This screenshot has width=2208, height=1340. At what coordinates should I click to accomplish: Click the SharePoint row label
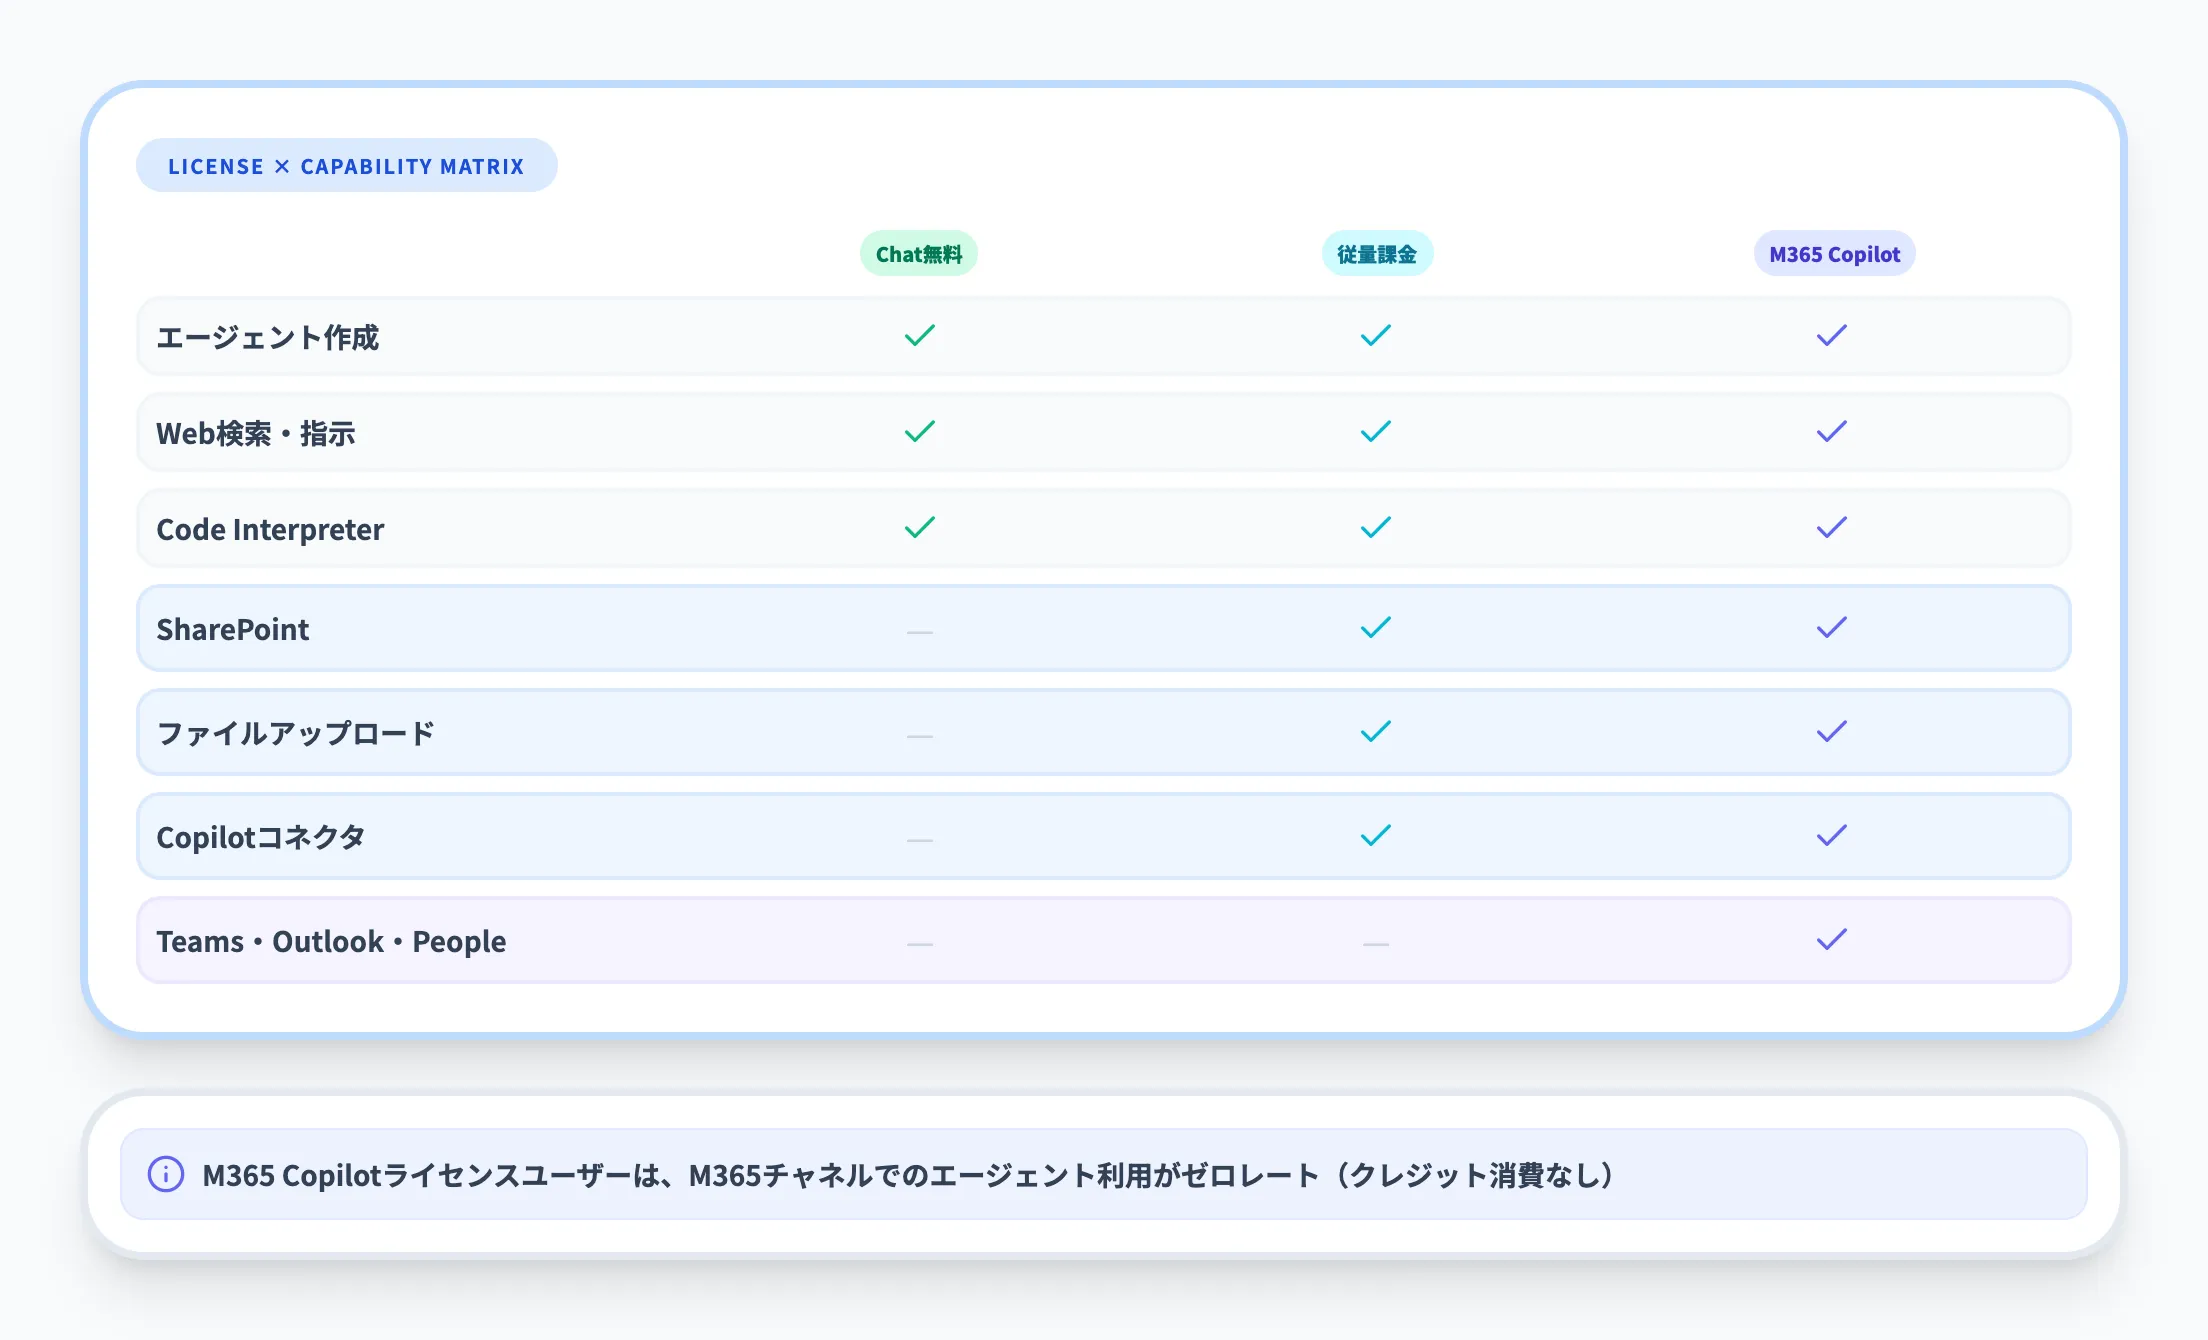[233, 628]
